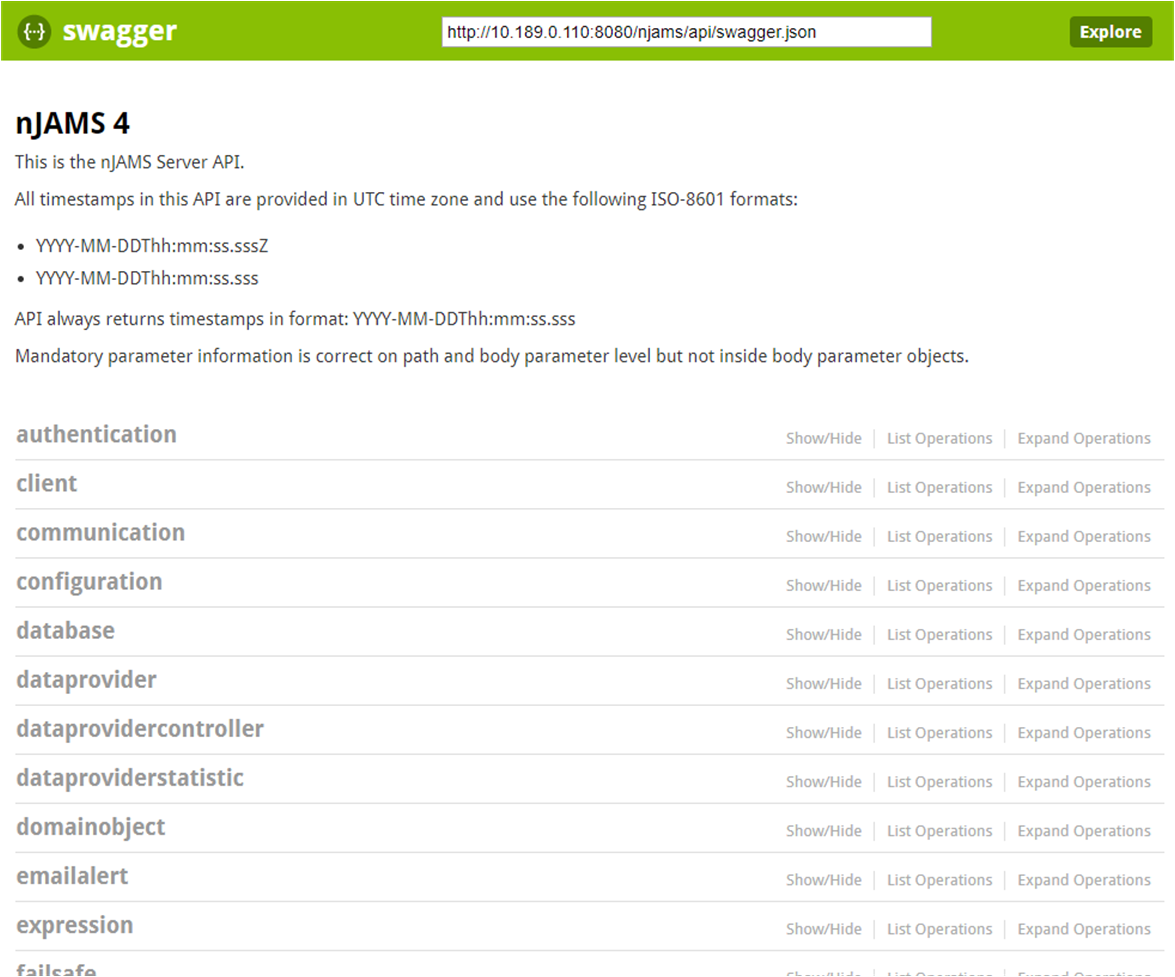1175x977 pixels.
Task: Click the "All timestamps in this API" sentence
Action: pos(406,199)
